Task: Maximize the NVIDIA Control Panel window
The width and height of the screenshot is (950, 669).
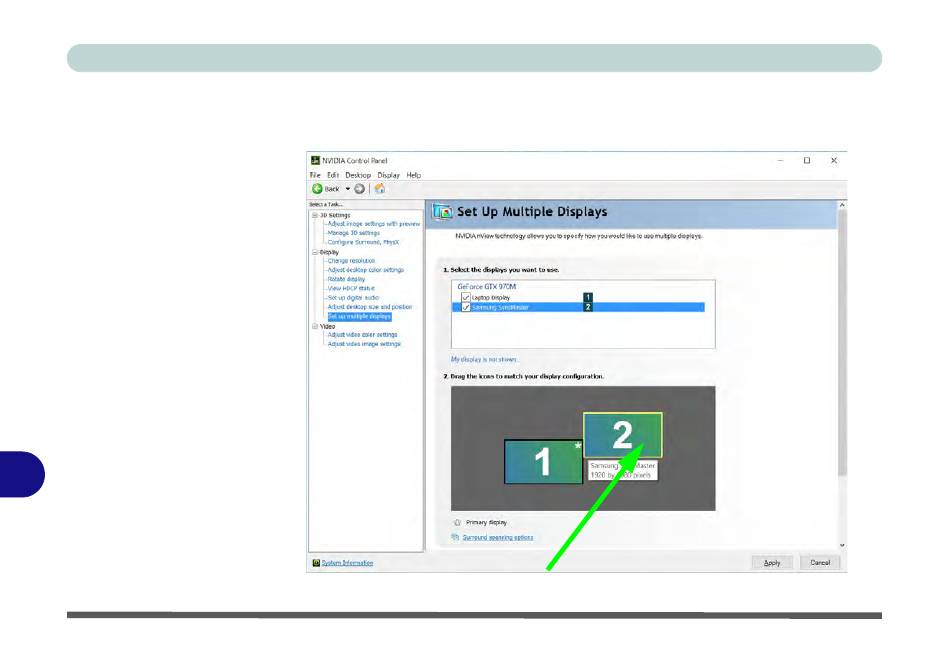Action: 807,161
